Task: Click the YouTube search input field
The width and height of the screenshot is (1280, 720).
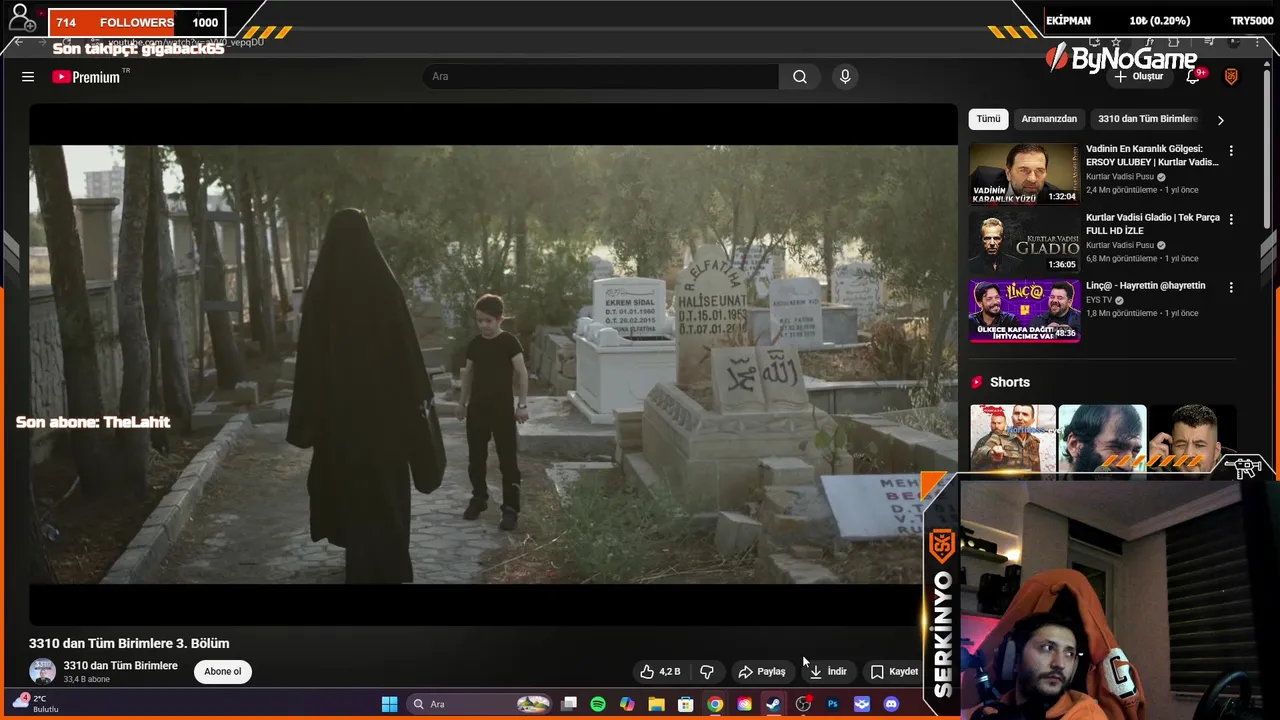Action: tap(600, 77)
